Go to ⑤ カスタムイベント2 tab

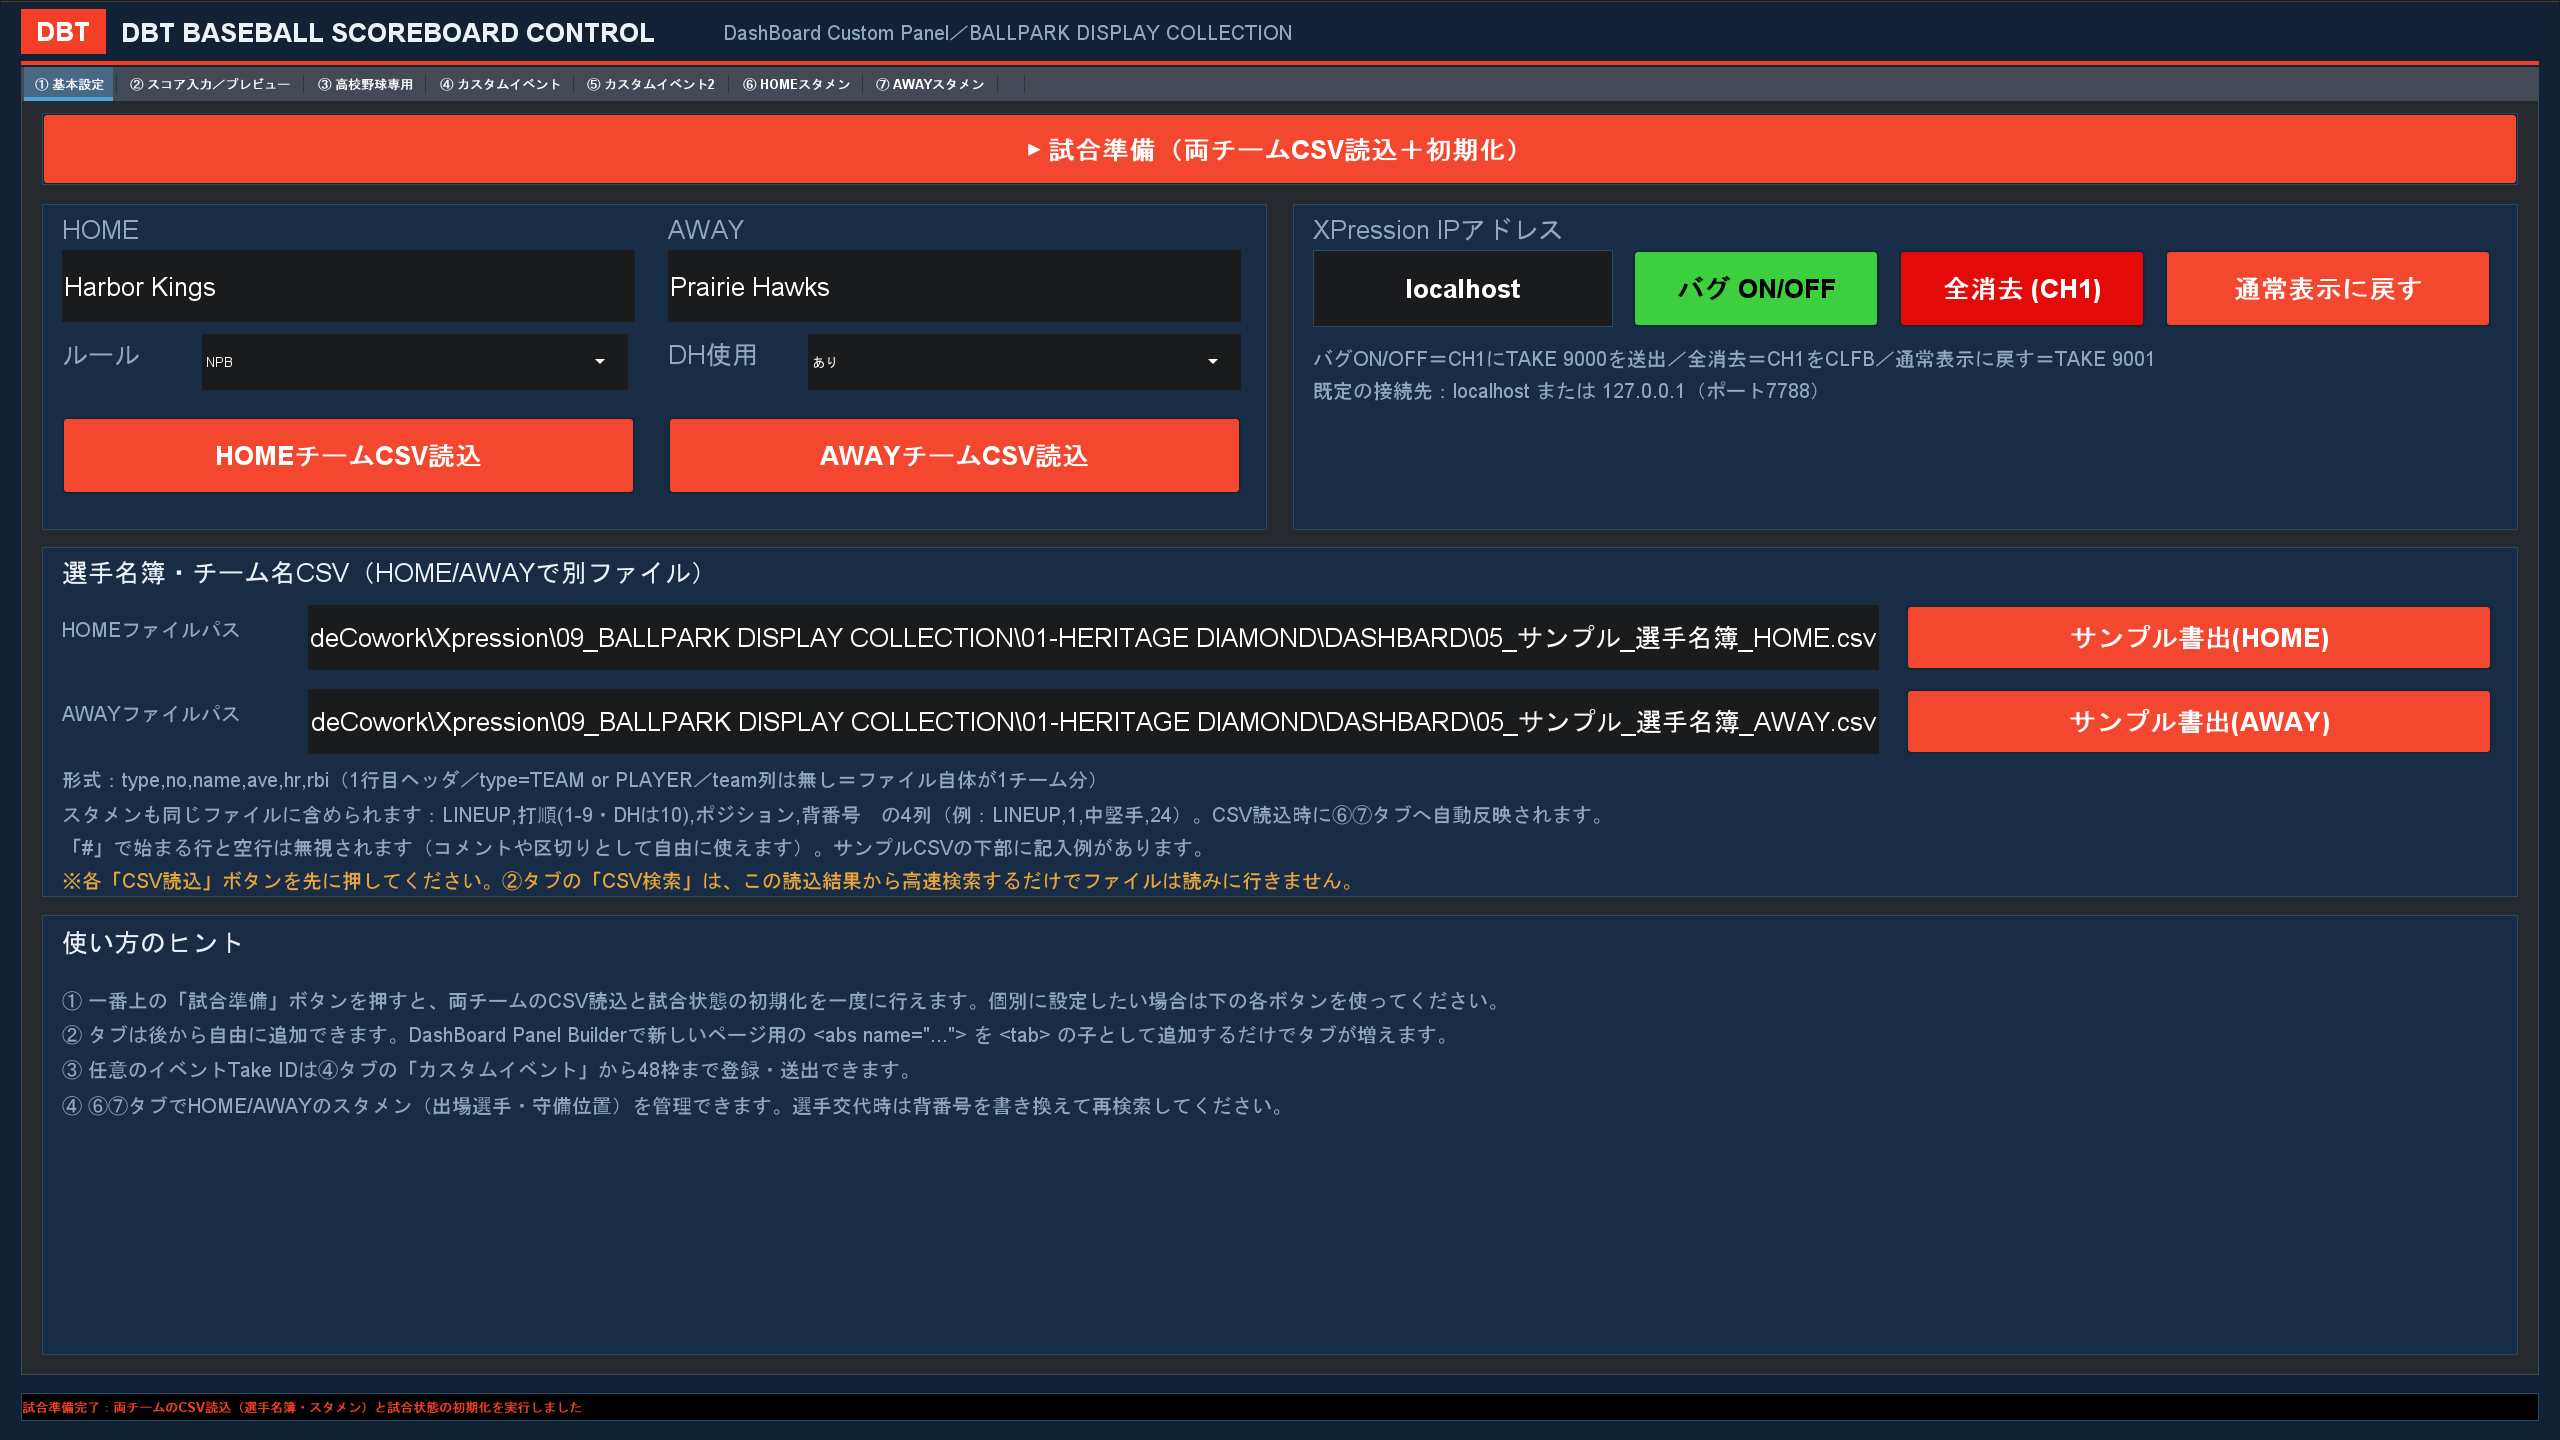tap(651, 84)
